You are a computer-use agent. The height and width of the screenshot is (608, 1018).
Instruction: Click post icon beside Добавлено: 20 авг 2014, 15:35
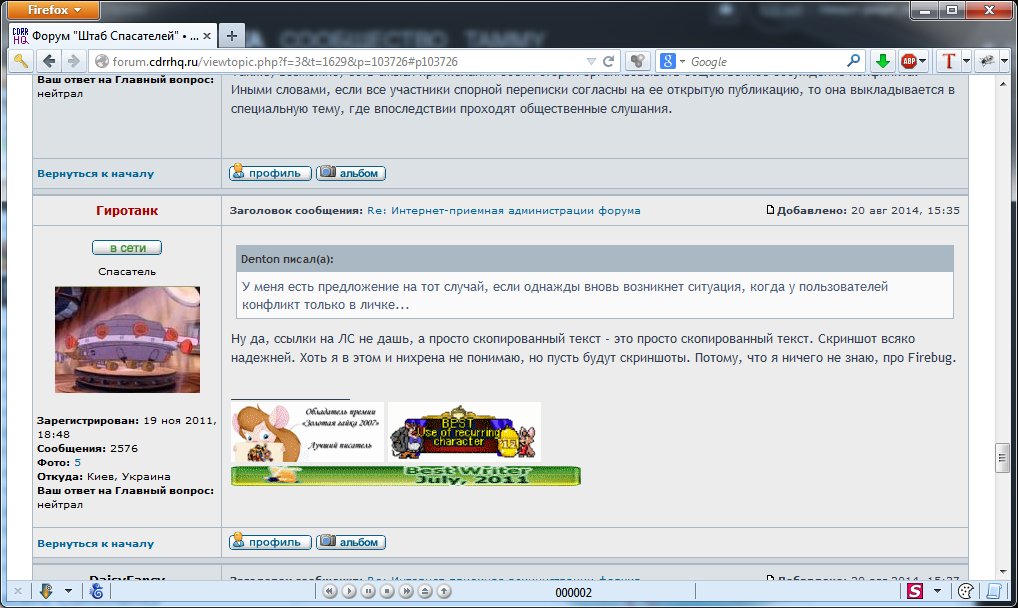tap(770, 210)
